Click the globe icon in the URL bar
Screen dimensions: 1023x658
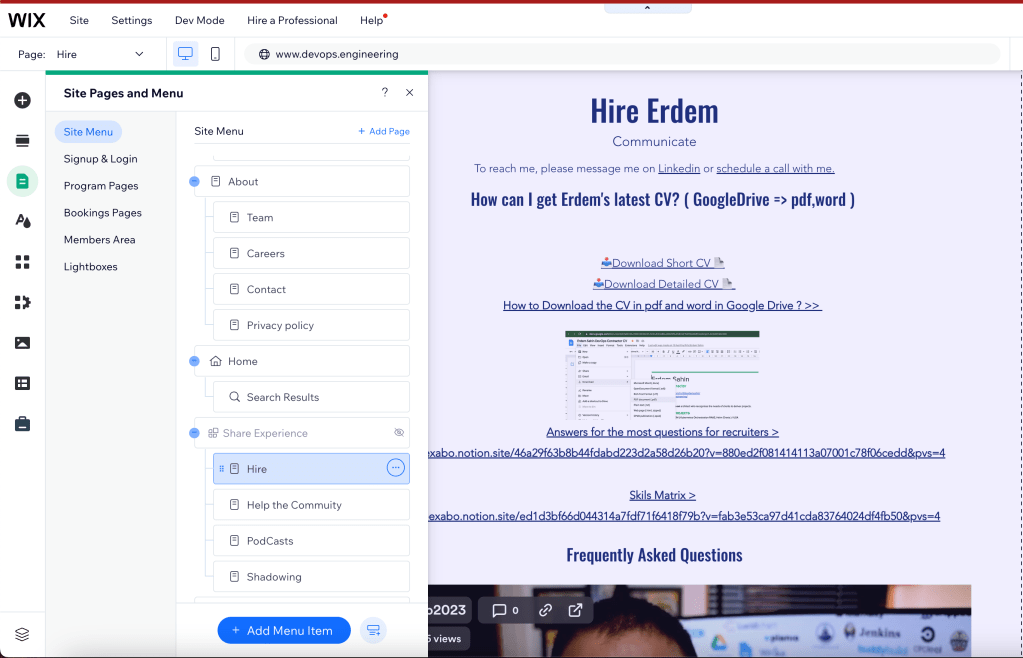tap(264, 54)
